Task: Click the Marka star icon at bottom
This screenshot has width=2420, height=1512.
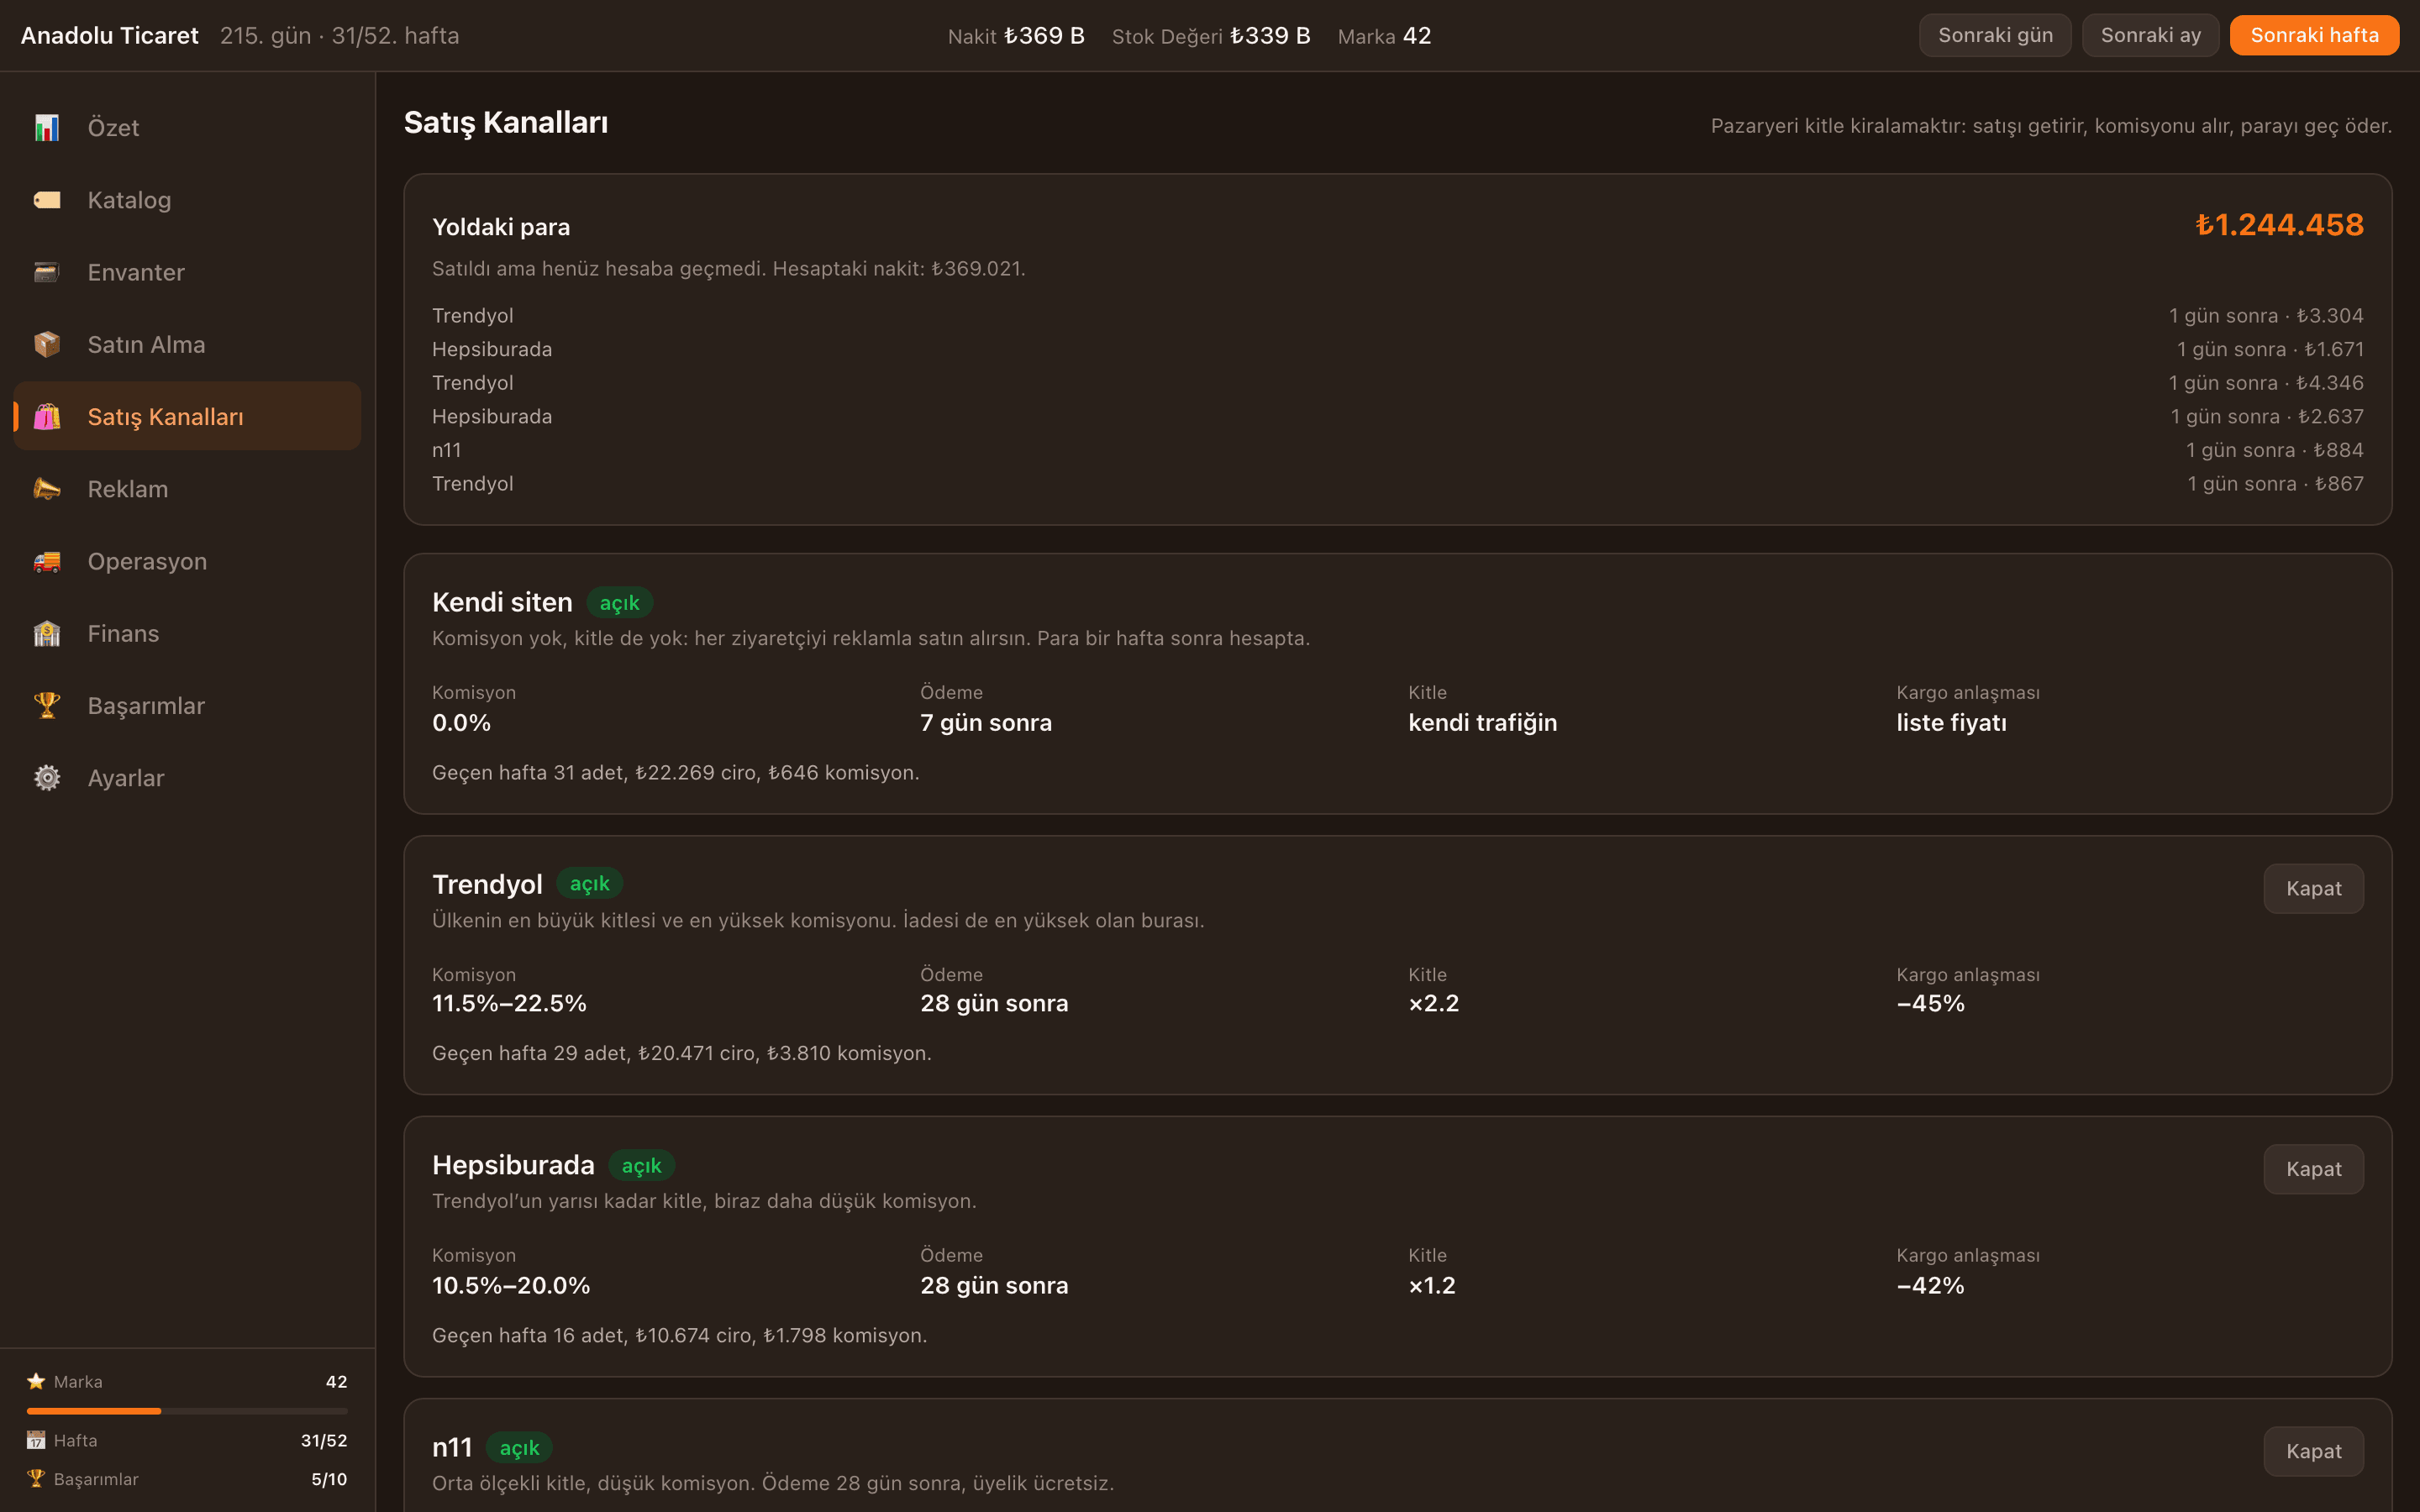Action: click(36, 1381)
